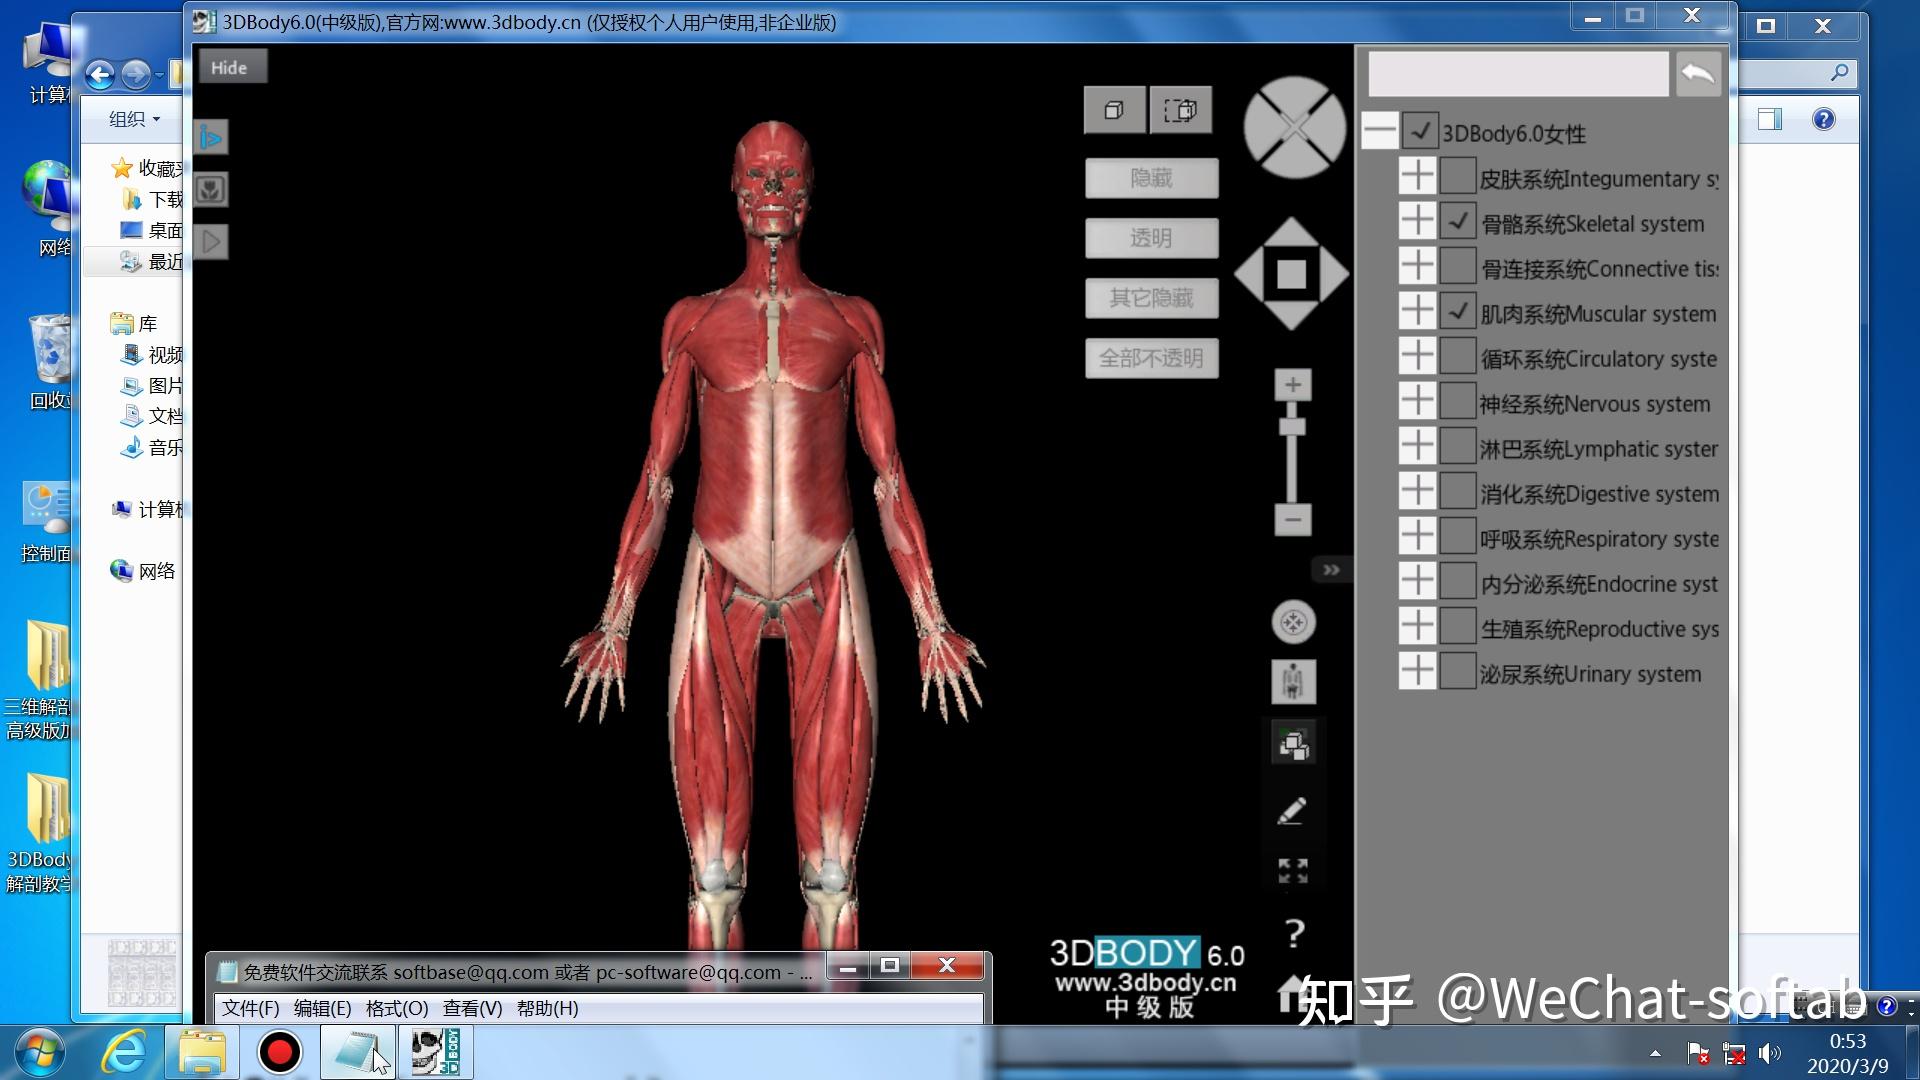Screen dimensions: 1920x1080
Task: Open the question mark help icon
Action: (1294, 934)
